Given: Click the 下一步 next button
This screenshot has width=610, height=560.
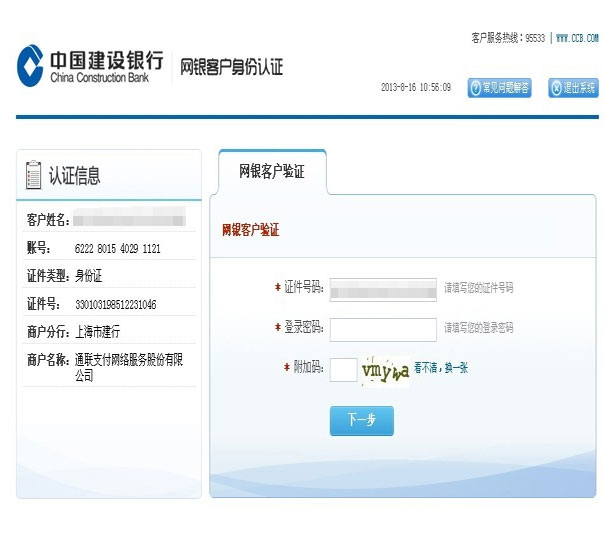Looking at the screenshot, I should (362, 421).
